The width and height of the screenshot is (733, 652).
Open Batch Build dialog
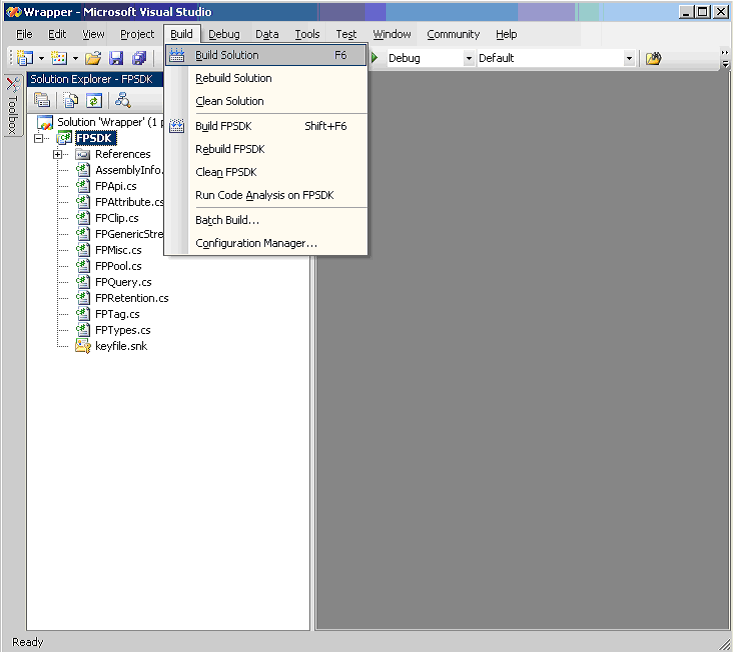coord(266,220)
